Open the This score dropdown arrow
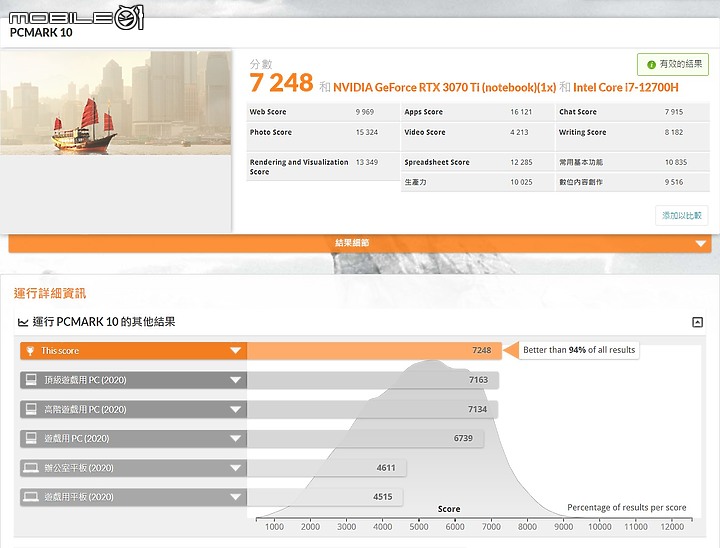Image resolution: width=720 pixels, height=548 pixels. point(235,350)
